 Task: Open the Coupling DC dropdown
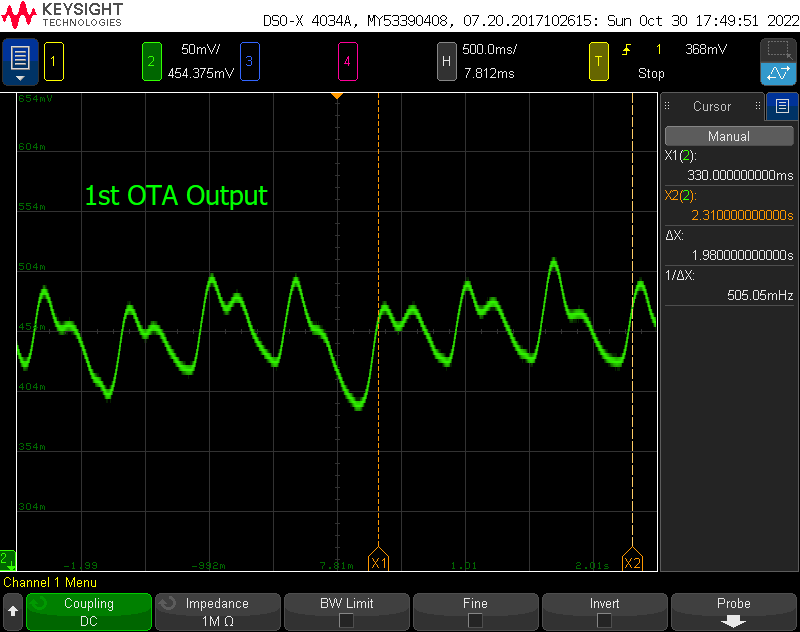[88, 611]
